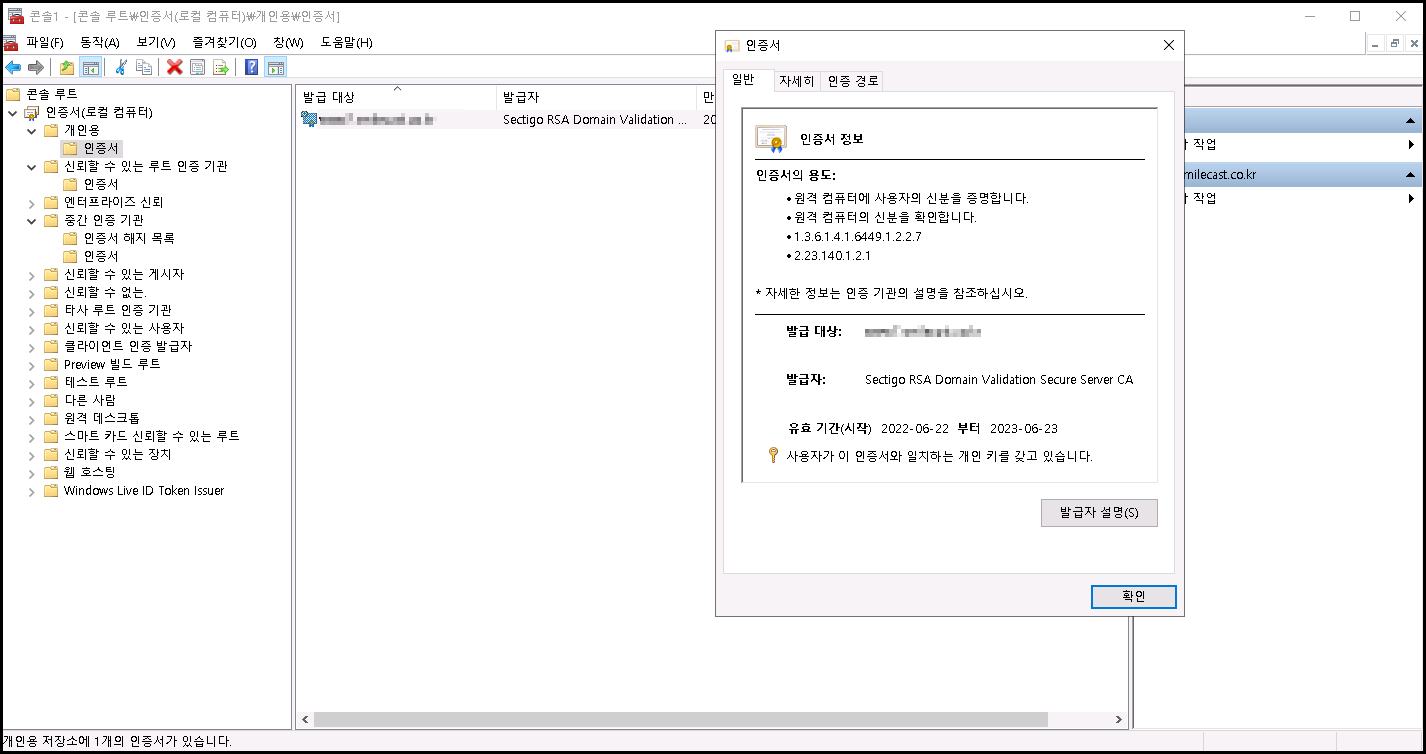The height and width of the screenshot is (754, 1426).
Task: Click the folder icon next to 원격 데스크톱
Action: (x=52, y=418)
